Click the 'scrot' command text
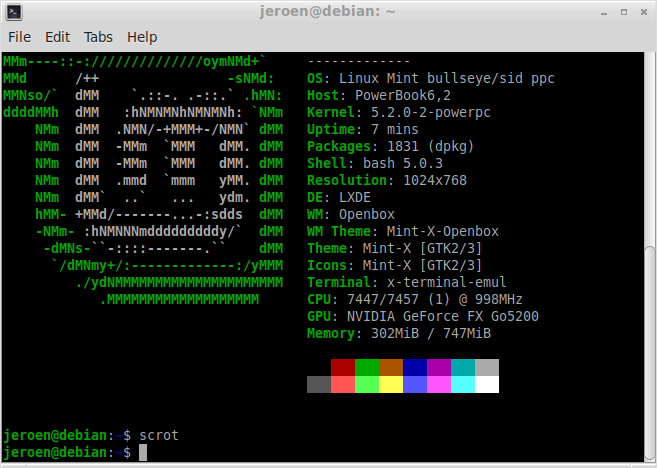Screen dimensions: 657x468 click(x=159, y=435)
